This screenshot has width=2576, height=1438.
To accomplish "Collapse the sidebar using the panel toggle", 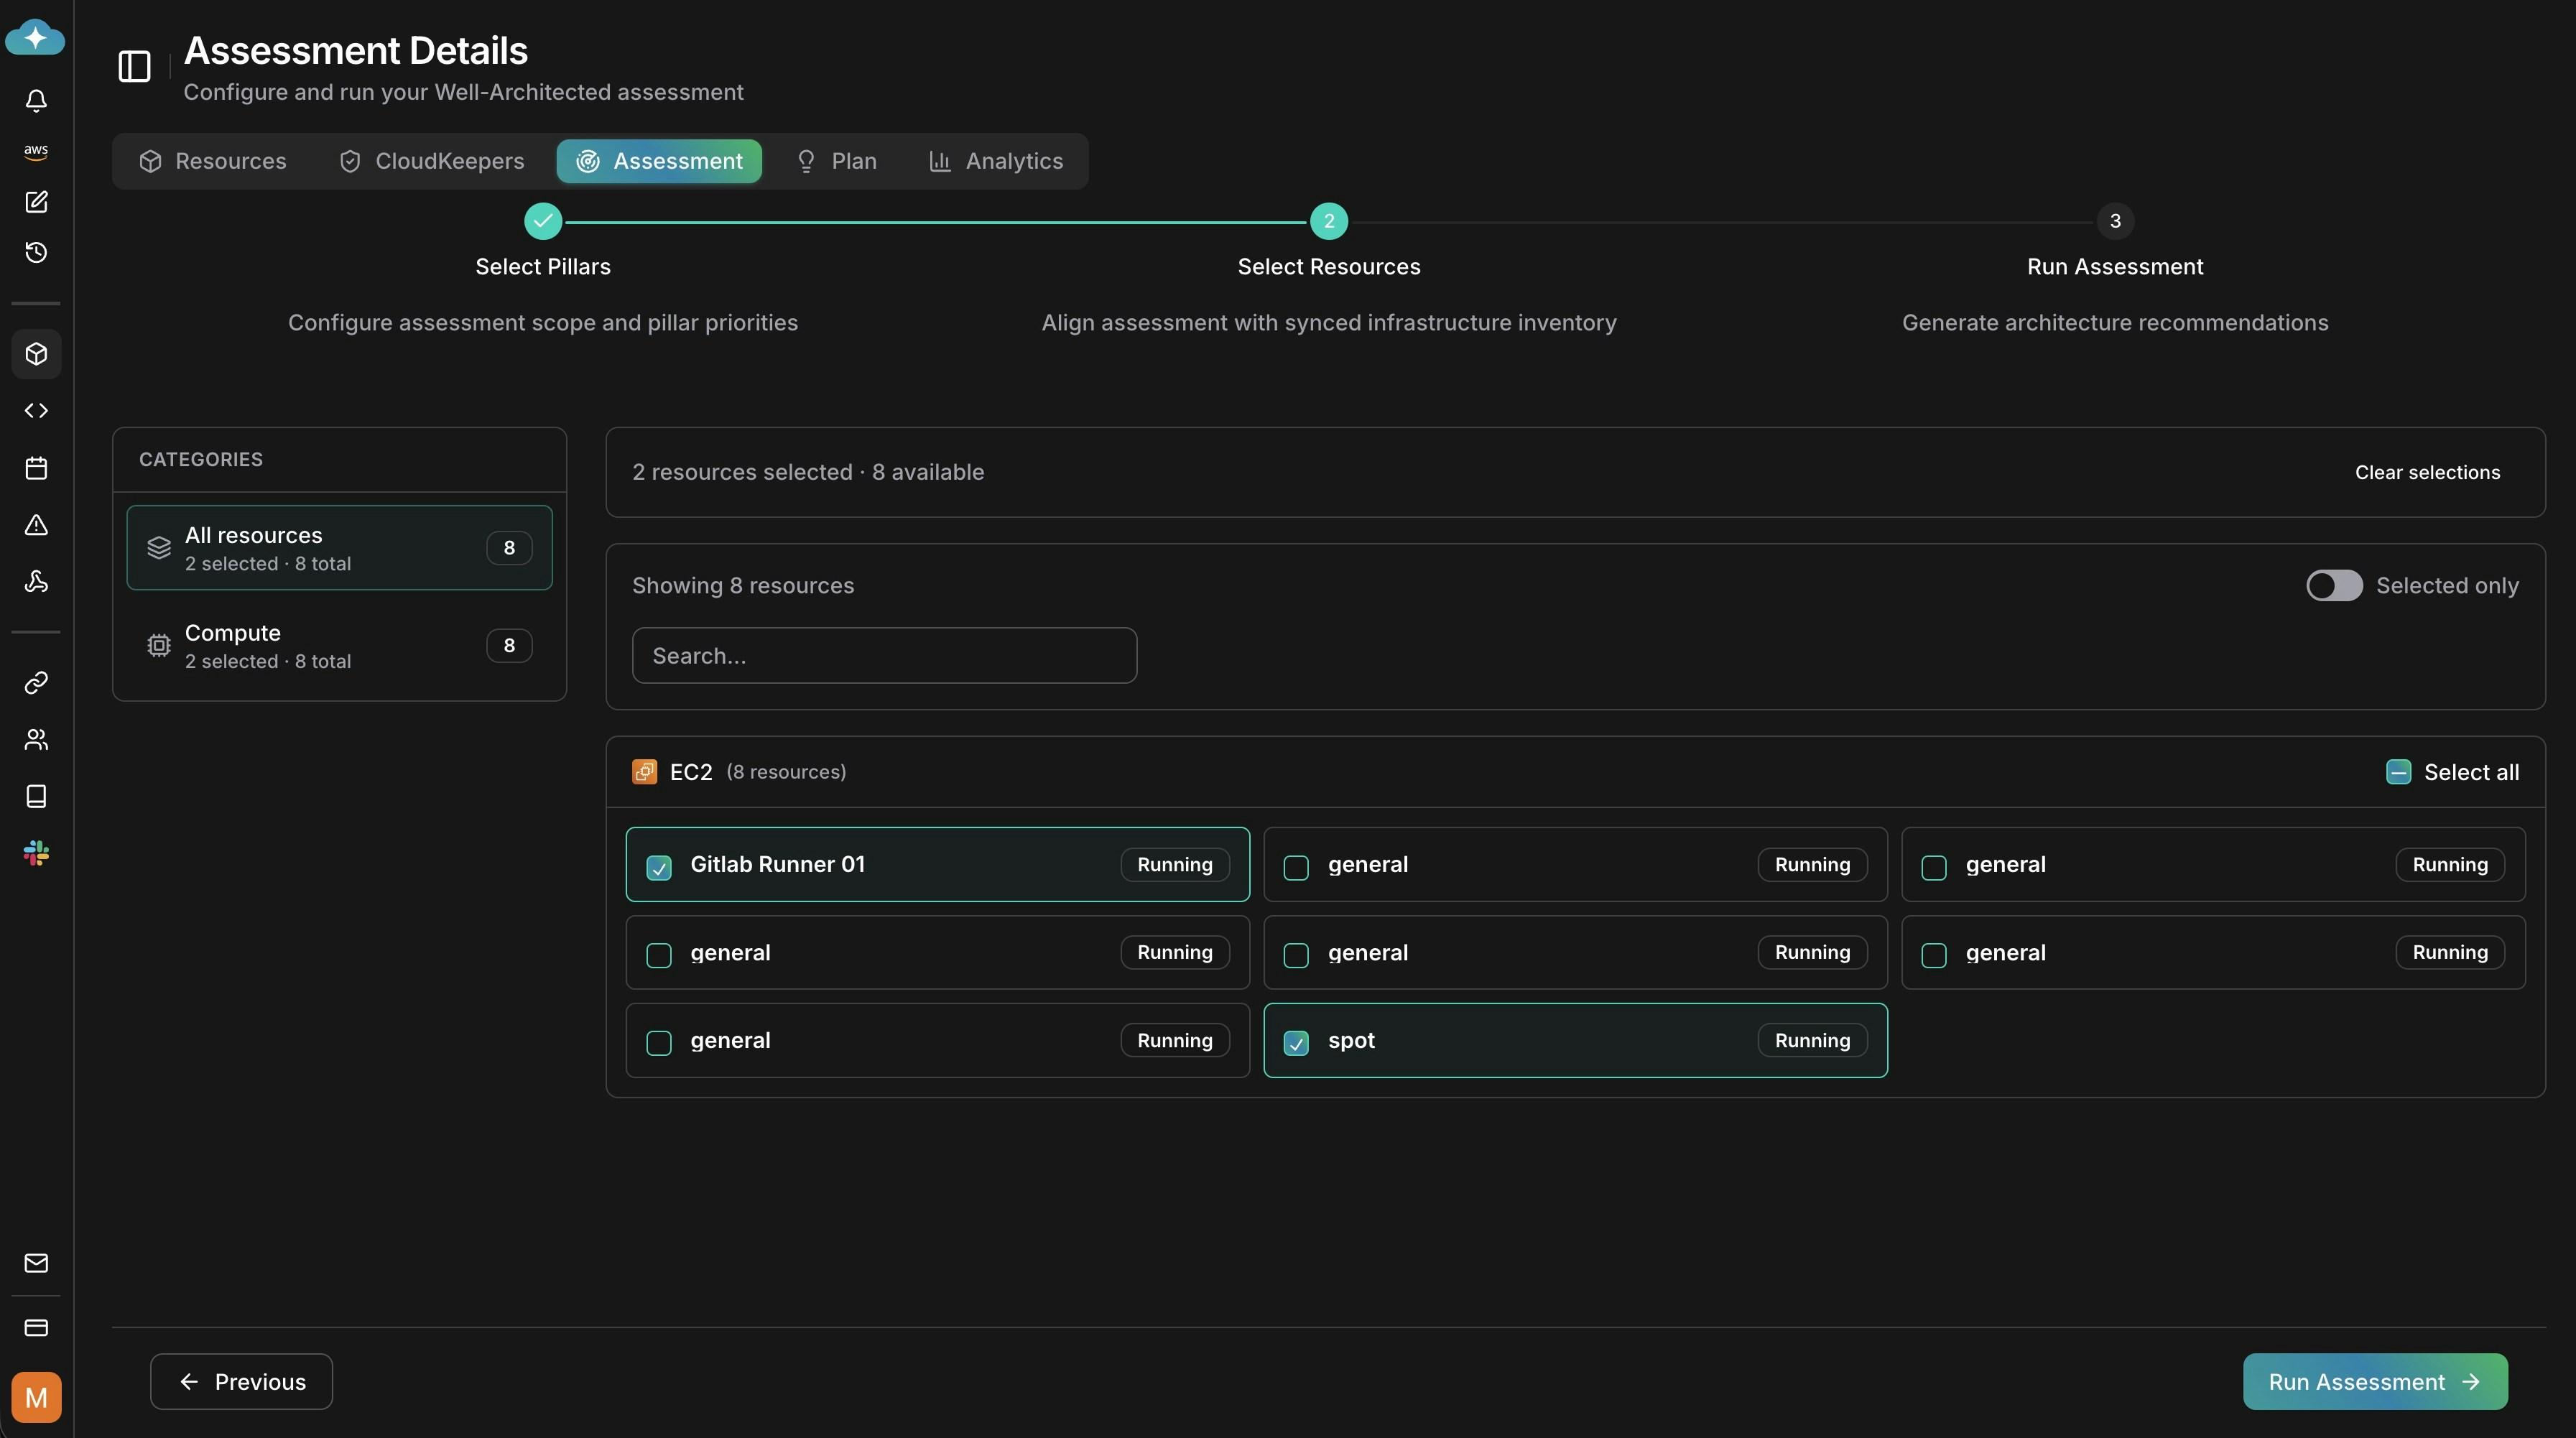I will (133, 67).
